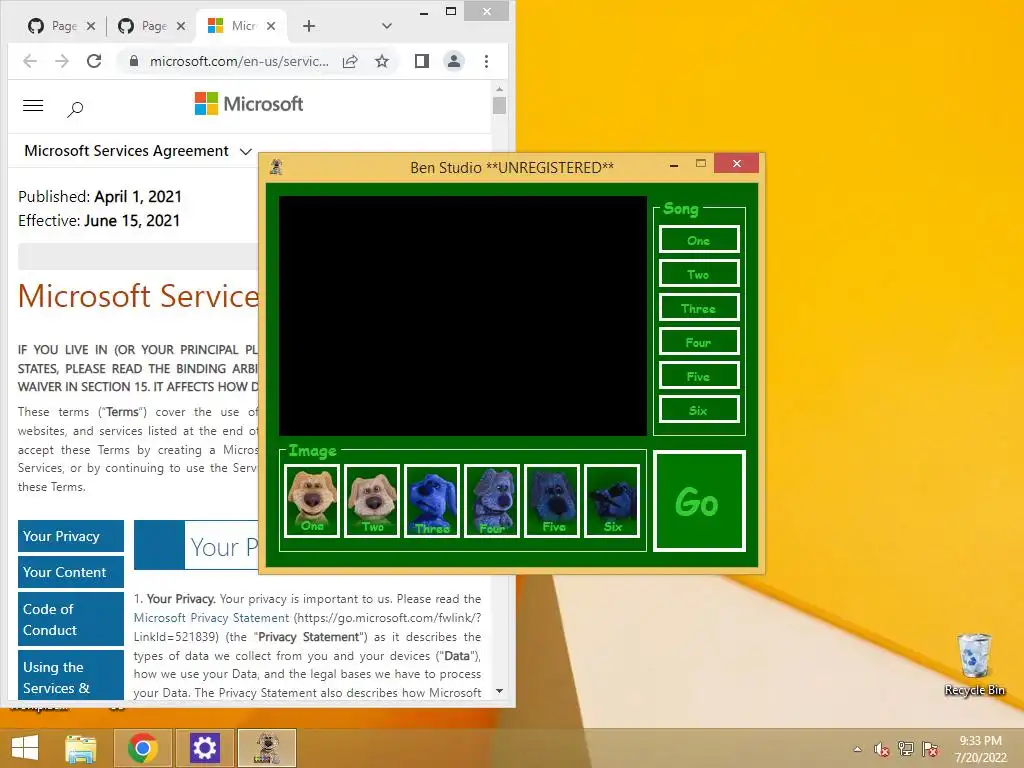Click the Ben Studio title bar icon
The image size is (1024, 768).
[276, 167]
